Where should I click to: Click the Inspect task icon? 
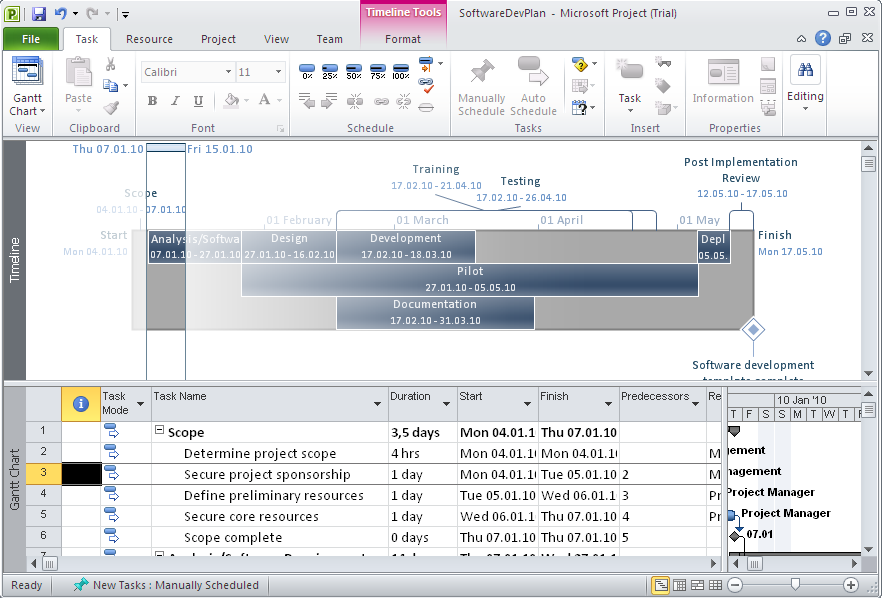579,64
